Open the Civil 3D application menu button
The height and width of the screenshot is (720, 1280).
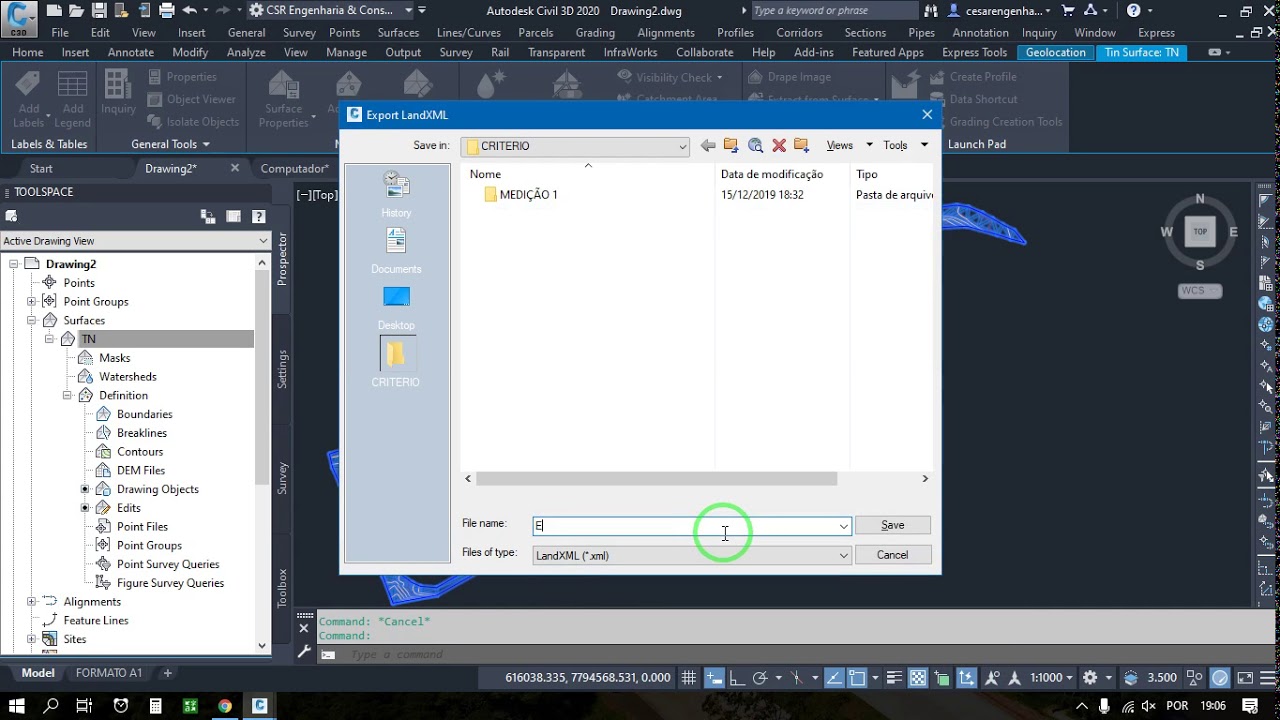(x=19, y=17)
